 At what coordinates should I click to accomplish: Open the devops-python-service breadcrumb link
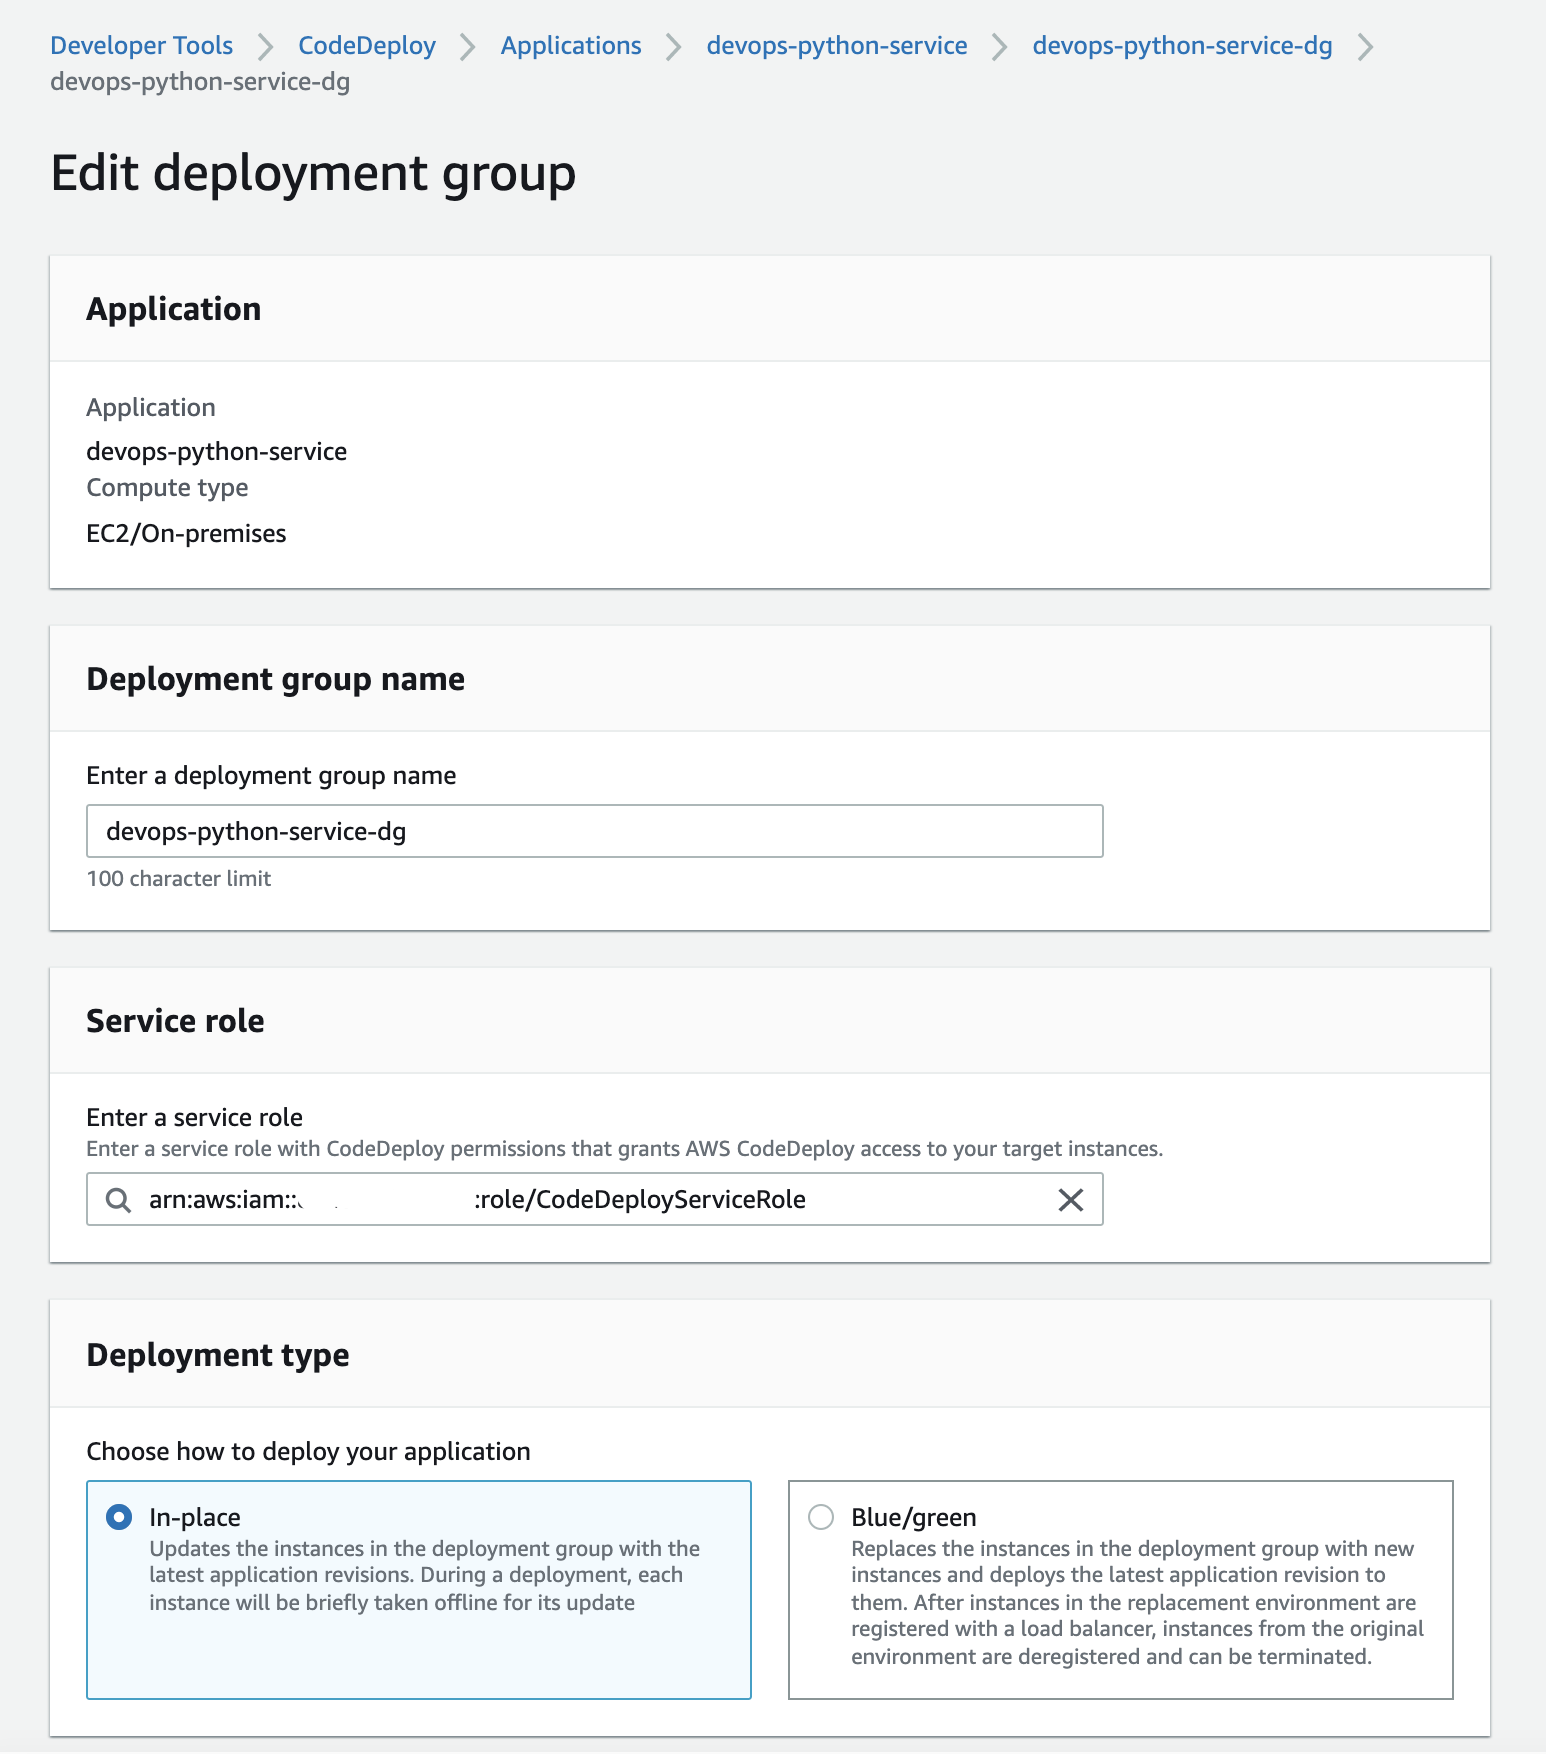tap(837, 46)
